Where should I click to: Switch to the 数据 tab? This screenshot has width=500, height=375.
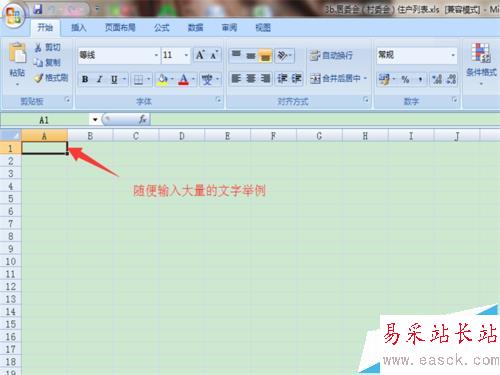pos(195,27)
